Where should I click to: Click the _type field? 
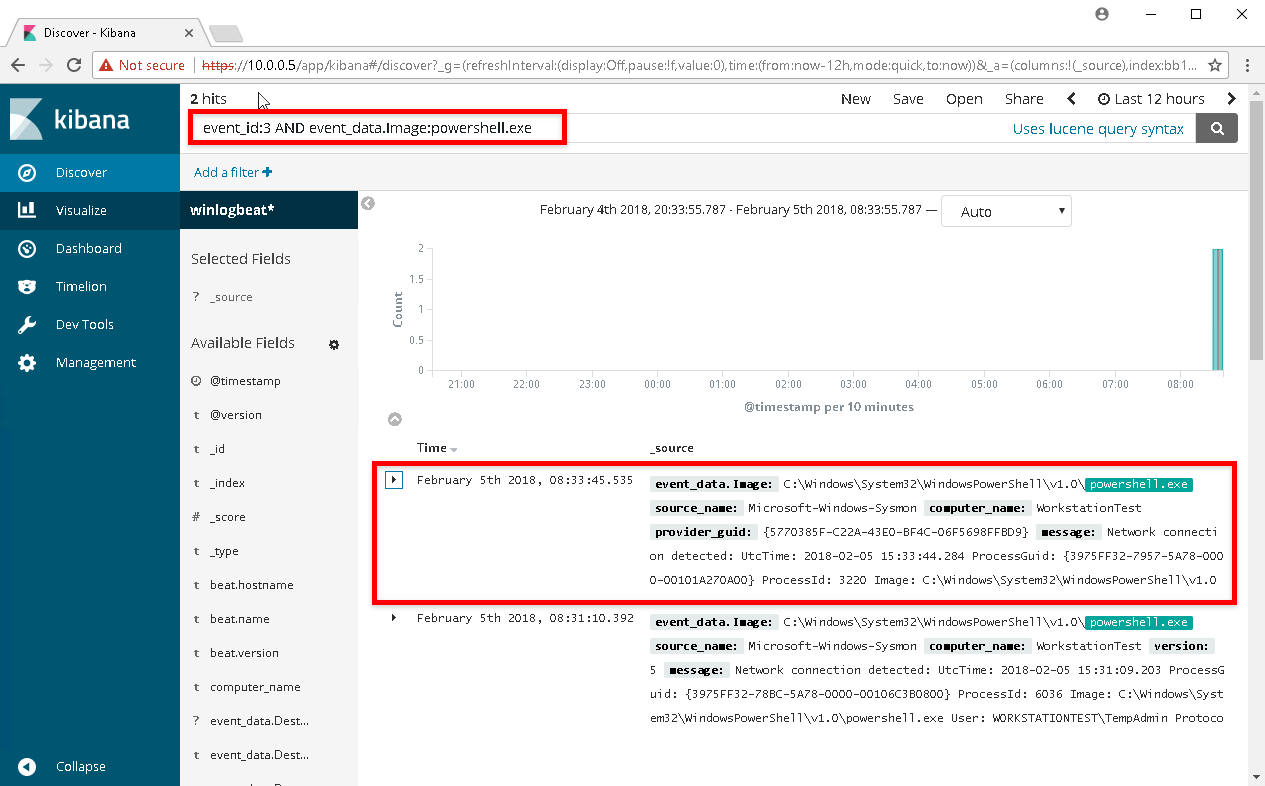click(x=224, y=551)
